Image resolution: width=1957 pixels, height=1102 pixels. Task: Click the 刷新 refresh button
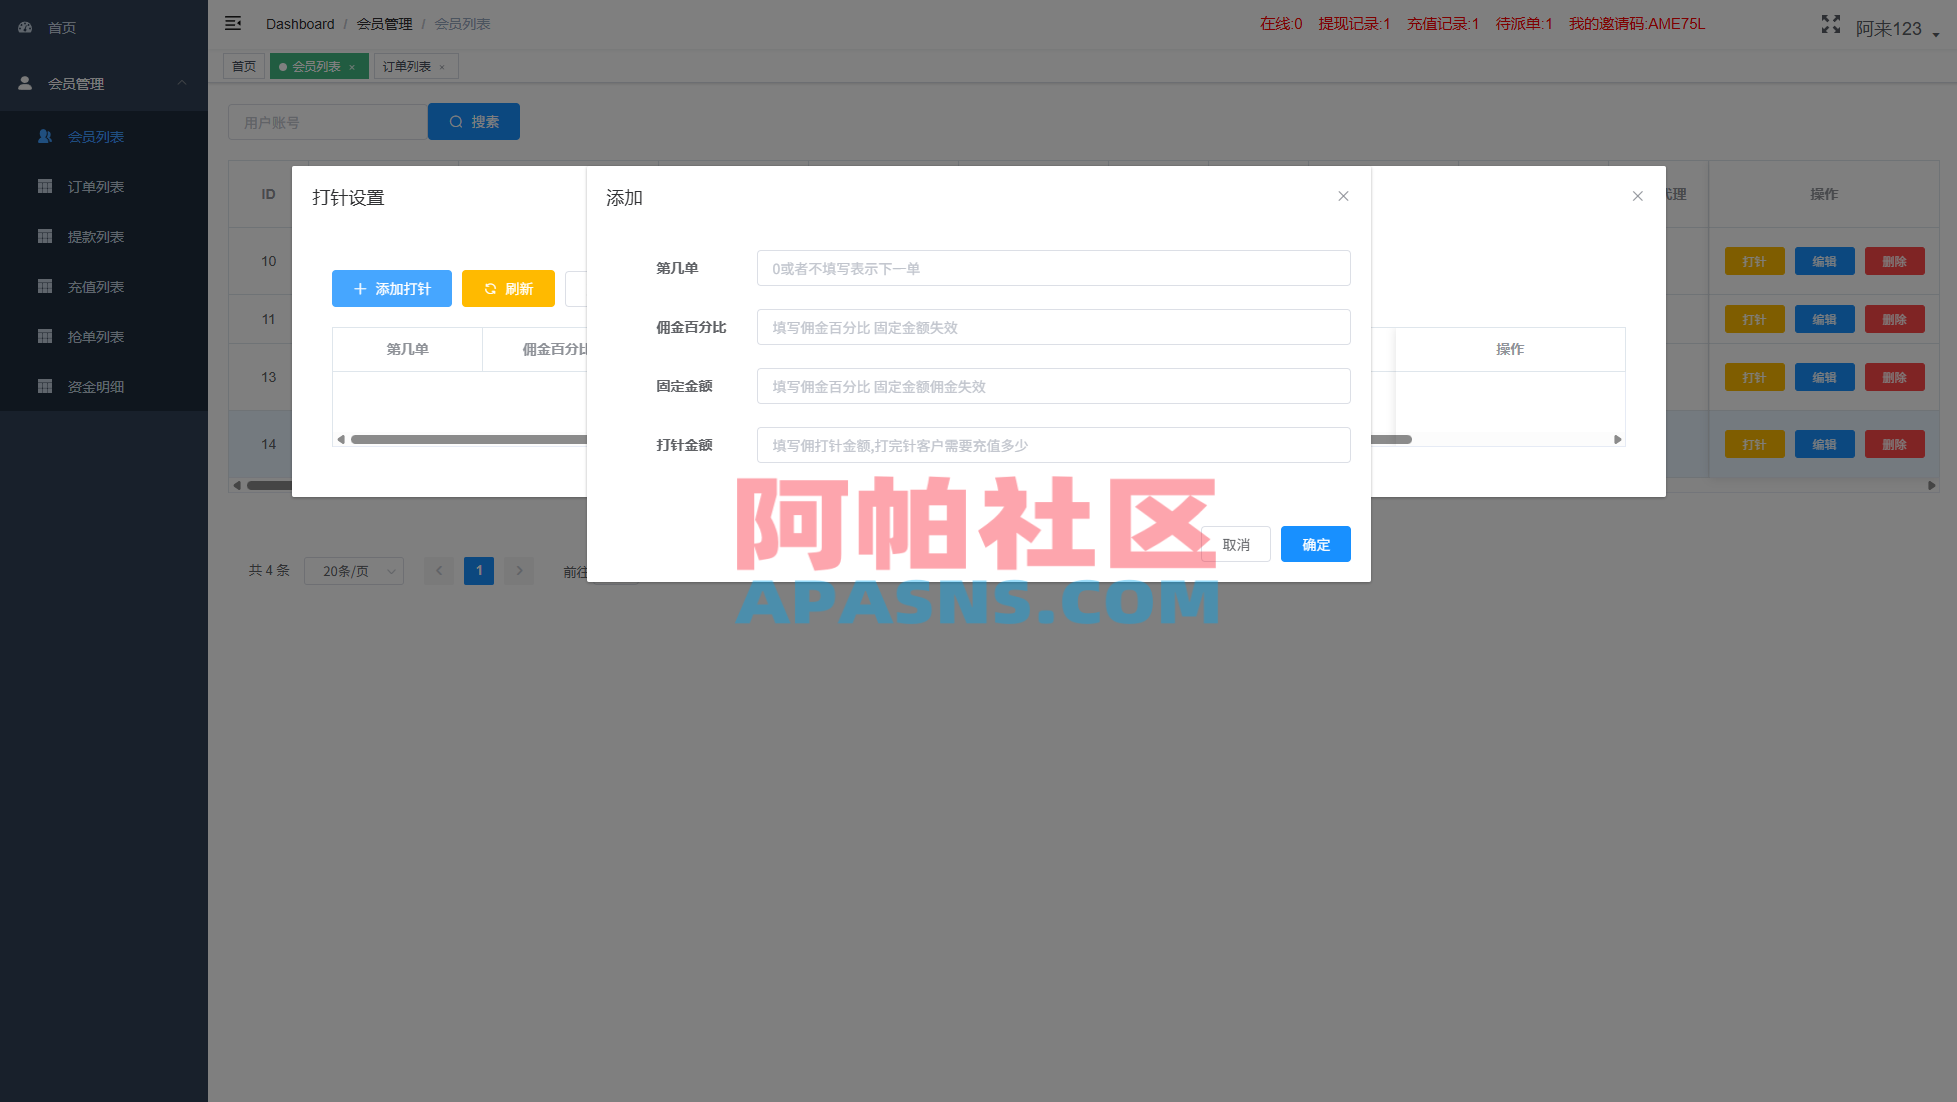(508, 289)
